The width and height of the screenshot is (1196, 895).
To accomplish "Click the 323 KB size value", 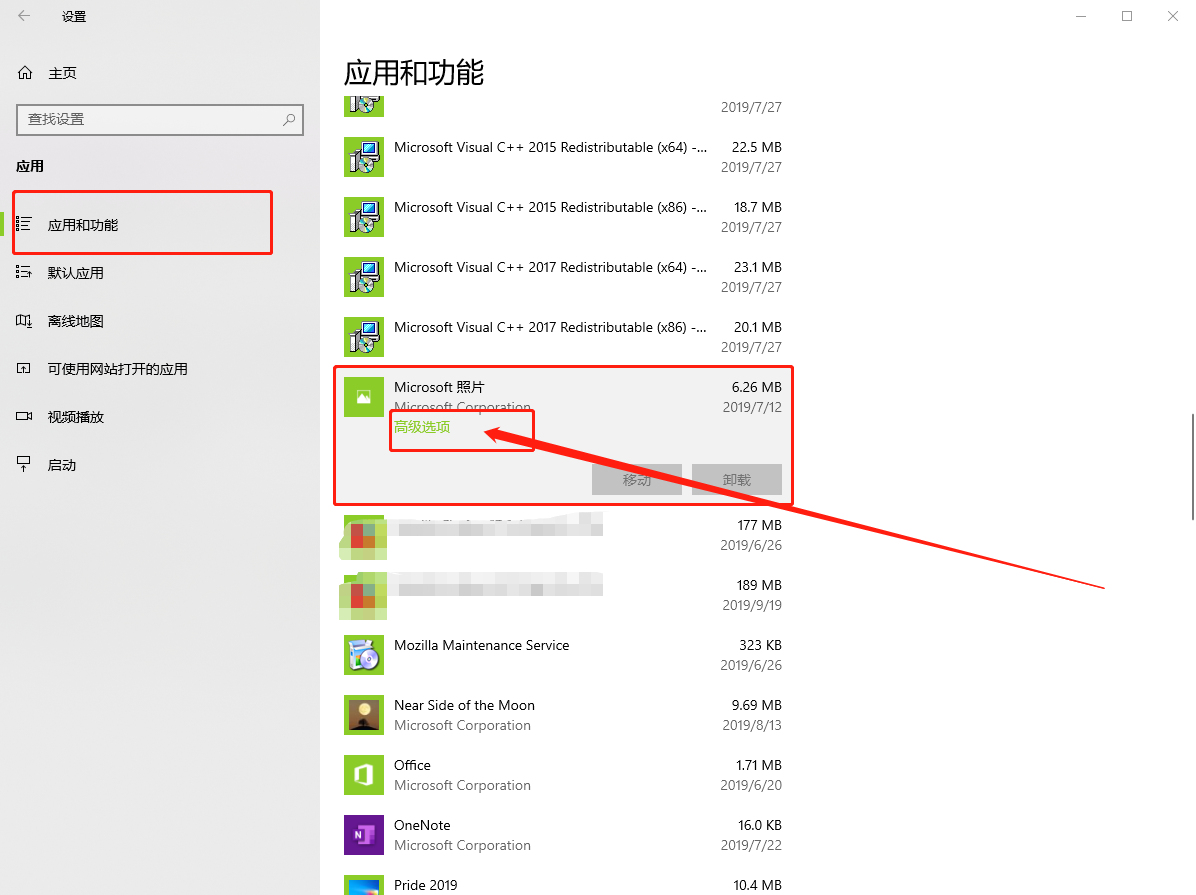I will [x=760, y=645].
